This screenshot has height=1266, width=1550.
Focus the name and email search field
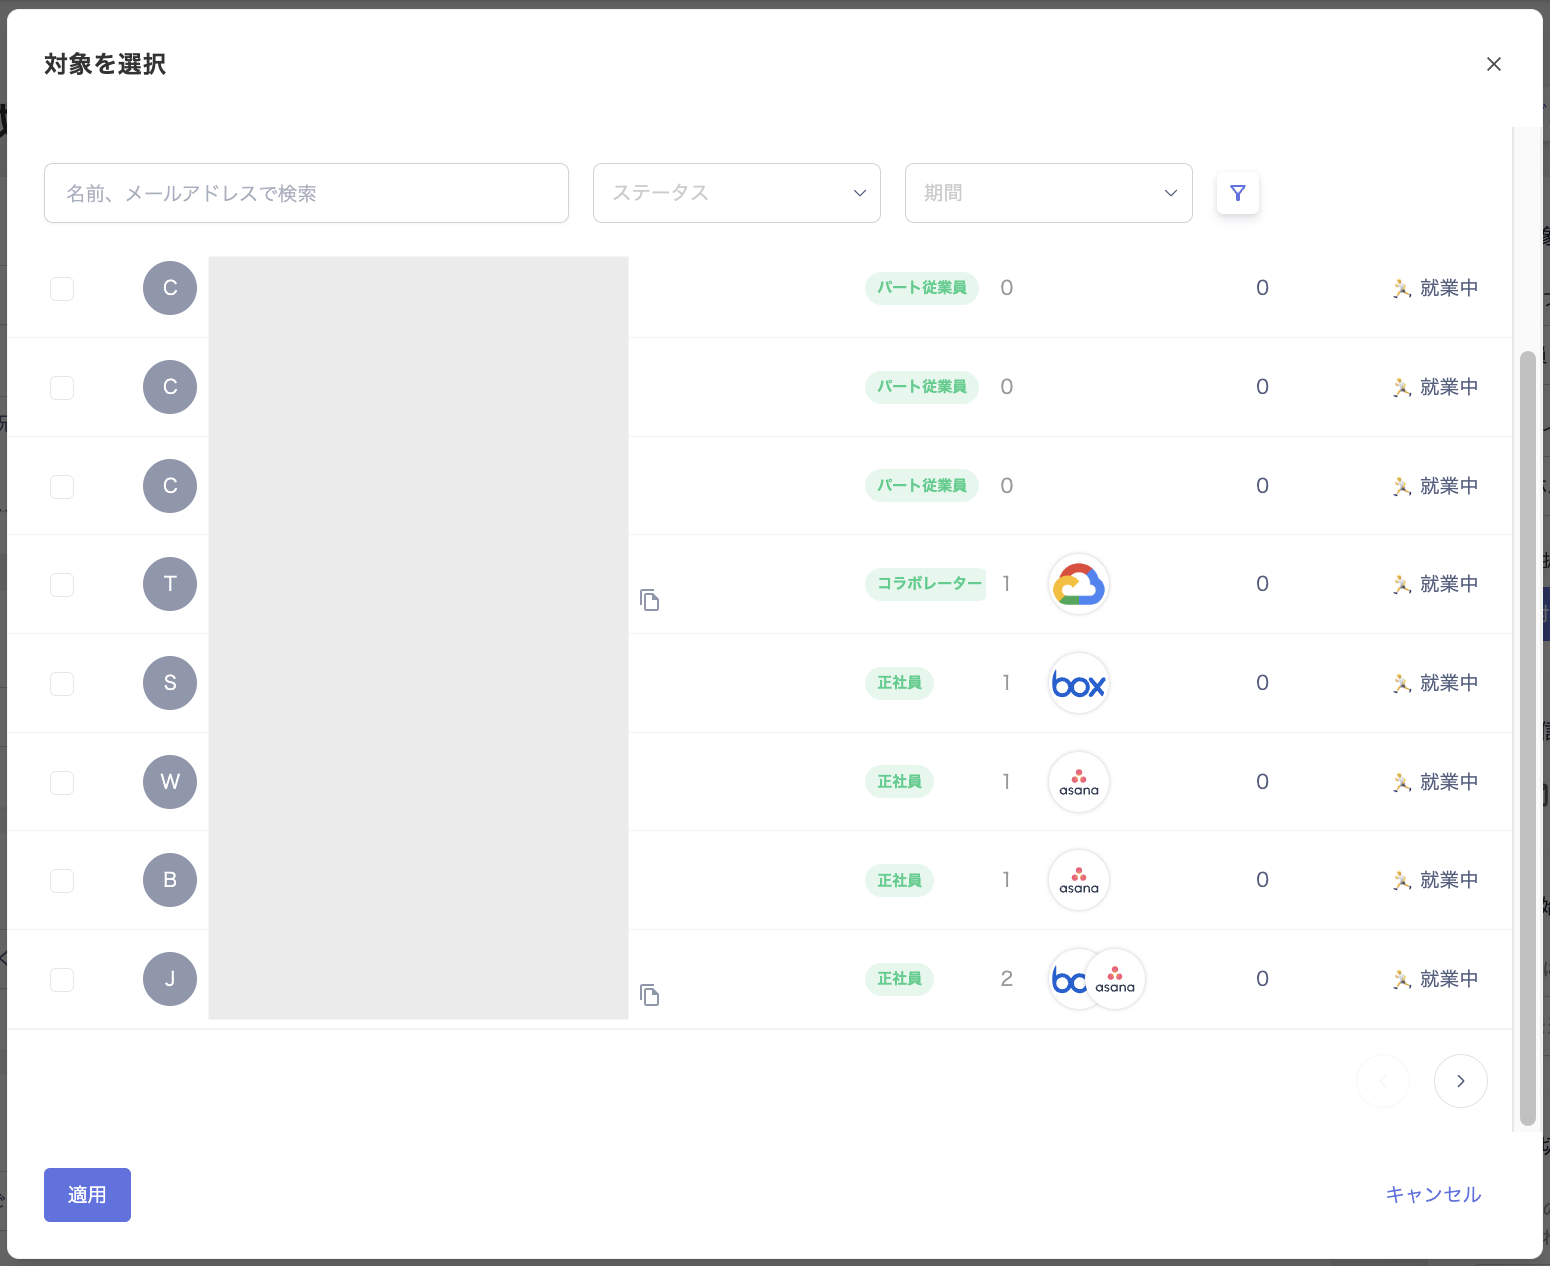306,193
